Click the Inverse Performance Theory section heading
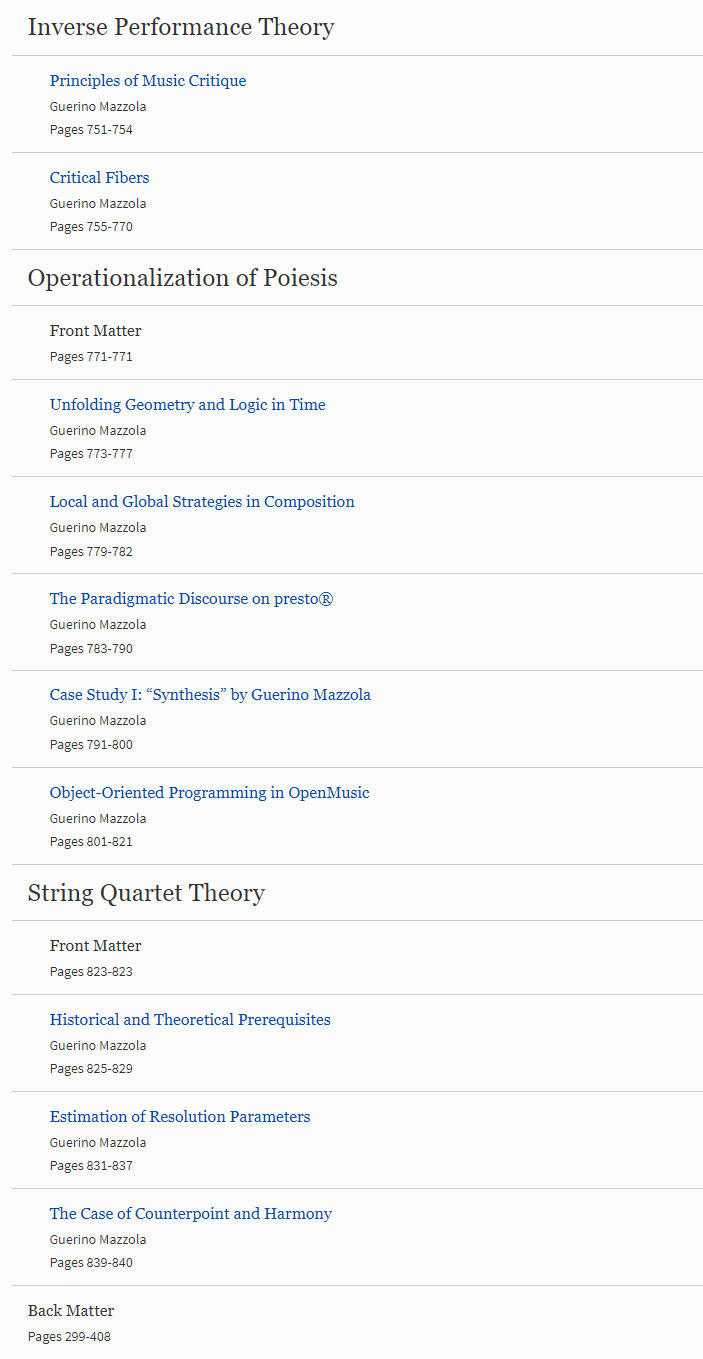 (x=181, y=27)
